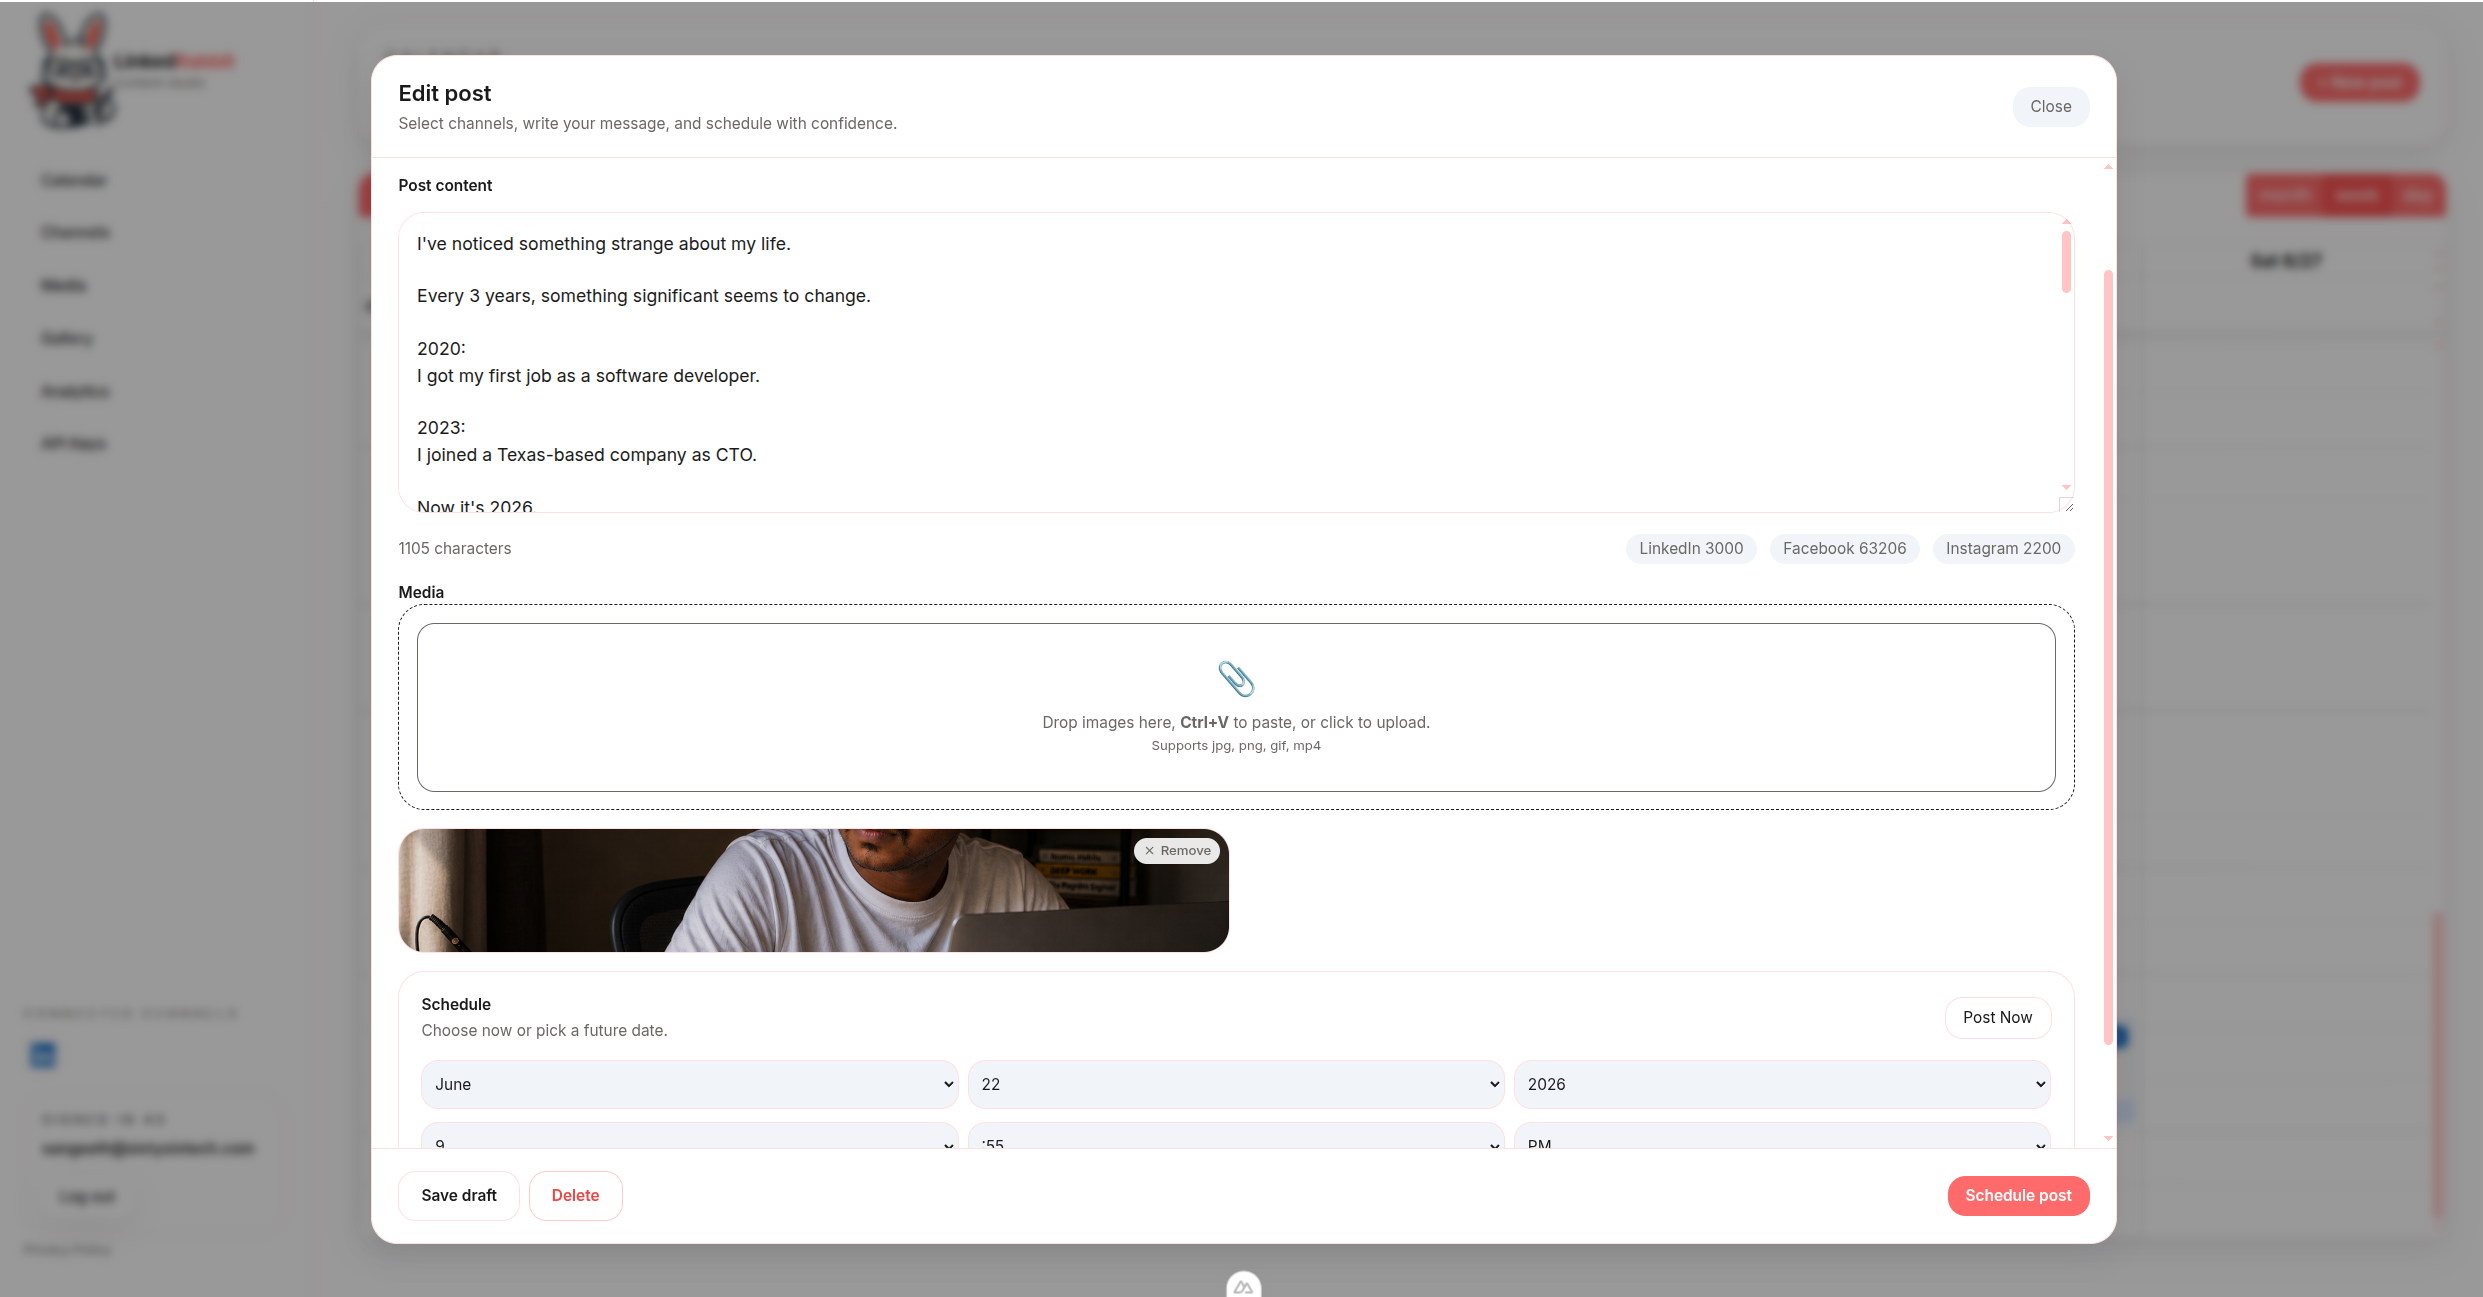Click Schedule post button

pyautogui.click(x=2018, y=1196)
